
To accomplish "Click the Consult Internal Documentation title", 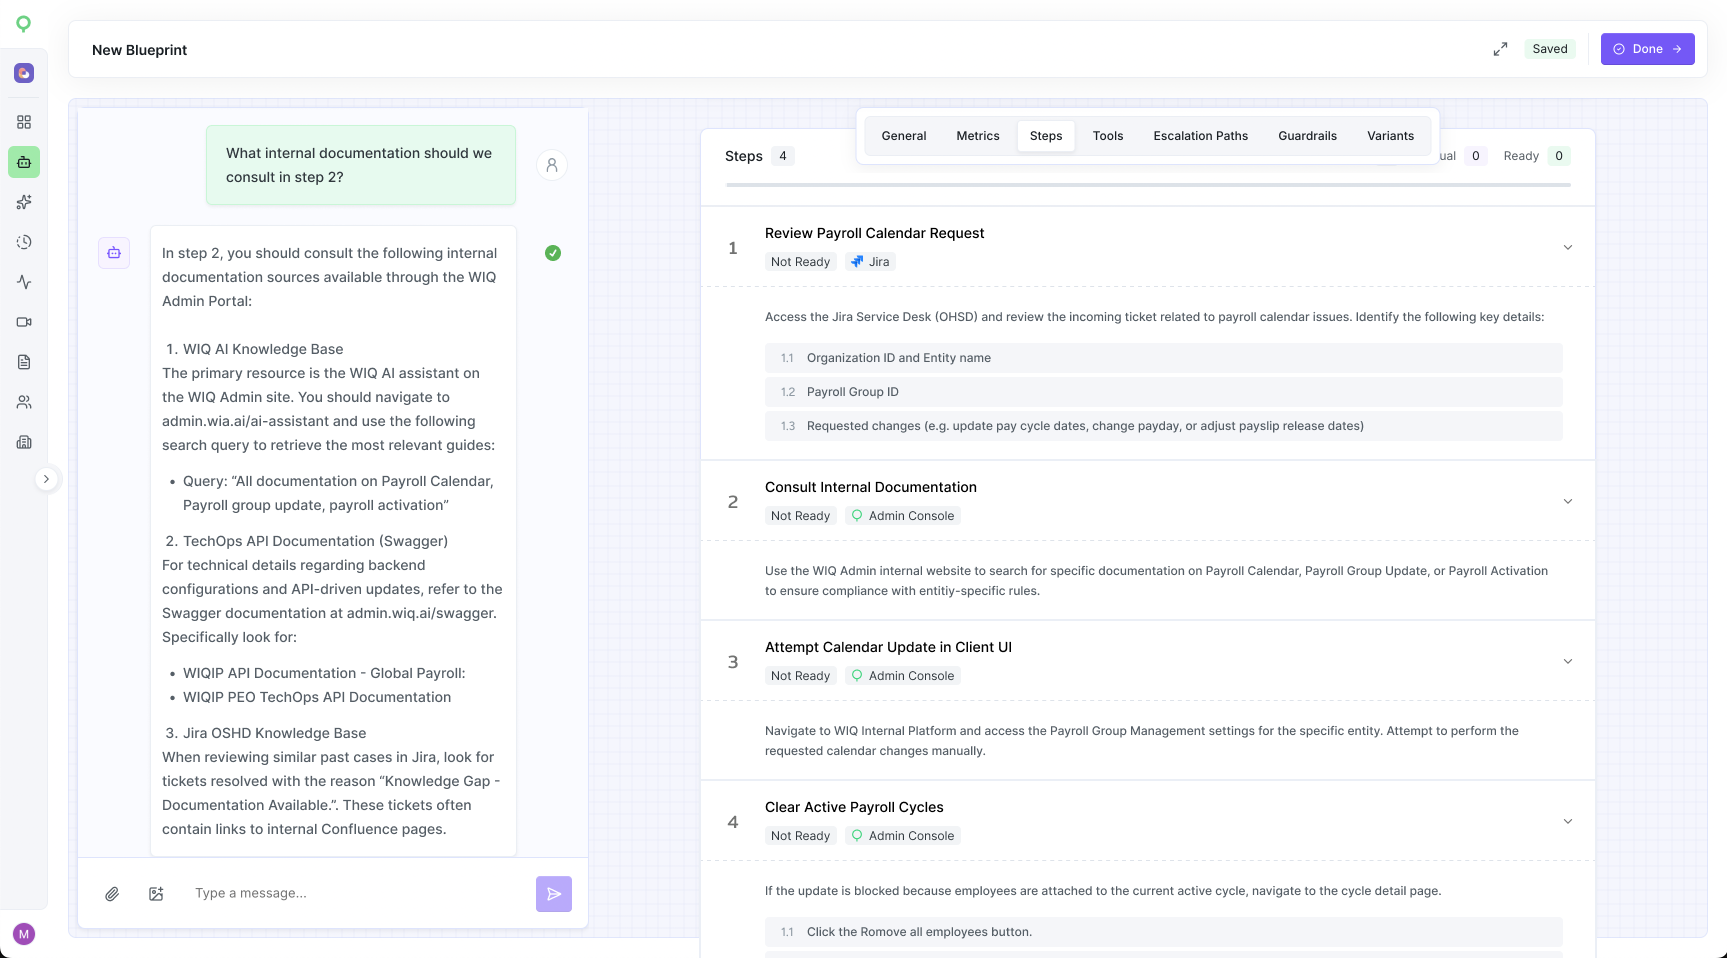I will (x=871, y=487).
